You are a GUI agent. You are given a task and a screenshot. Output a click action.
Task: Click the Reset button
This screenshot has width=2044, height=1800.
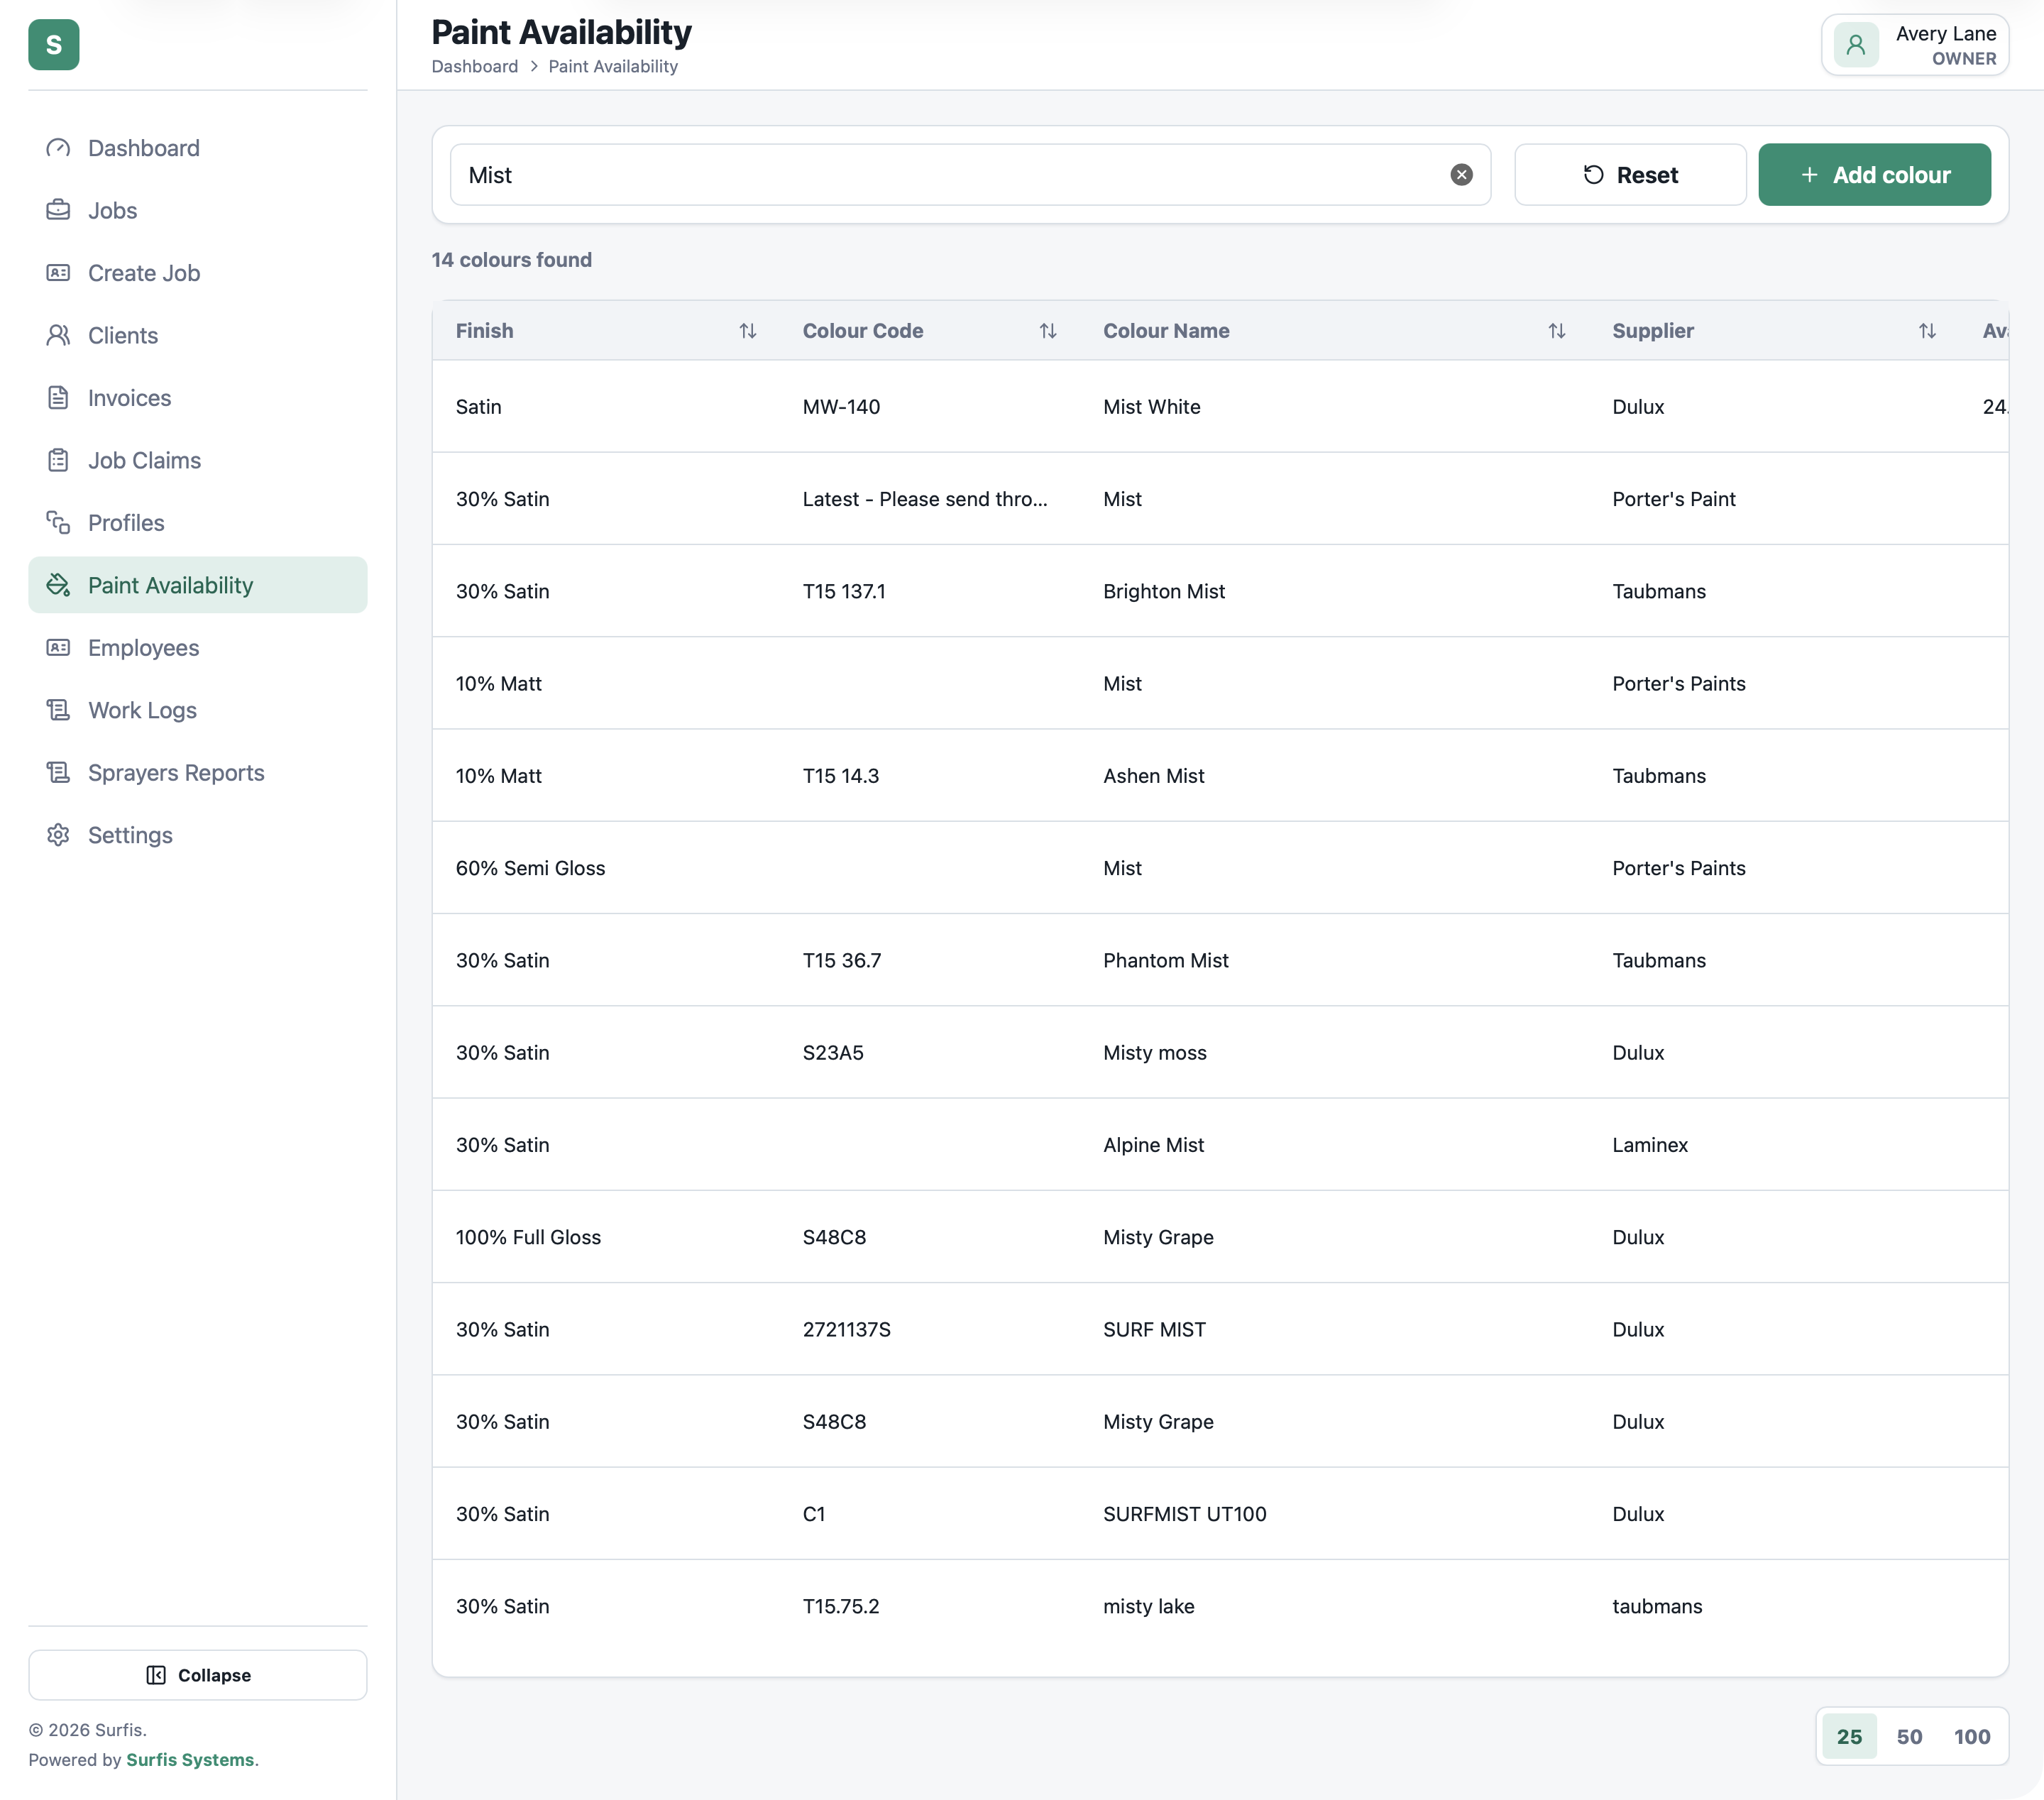(1630, 175)
